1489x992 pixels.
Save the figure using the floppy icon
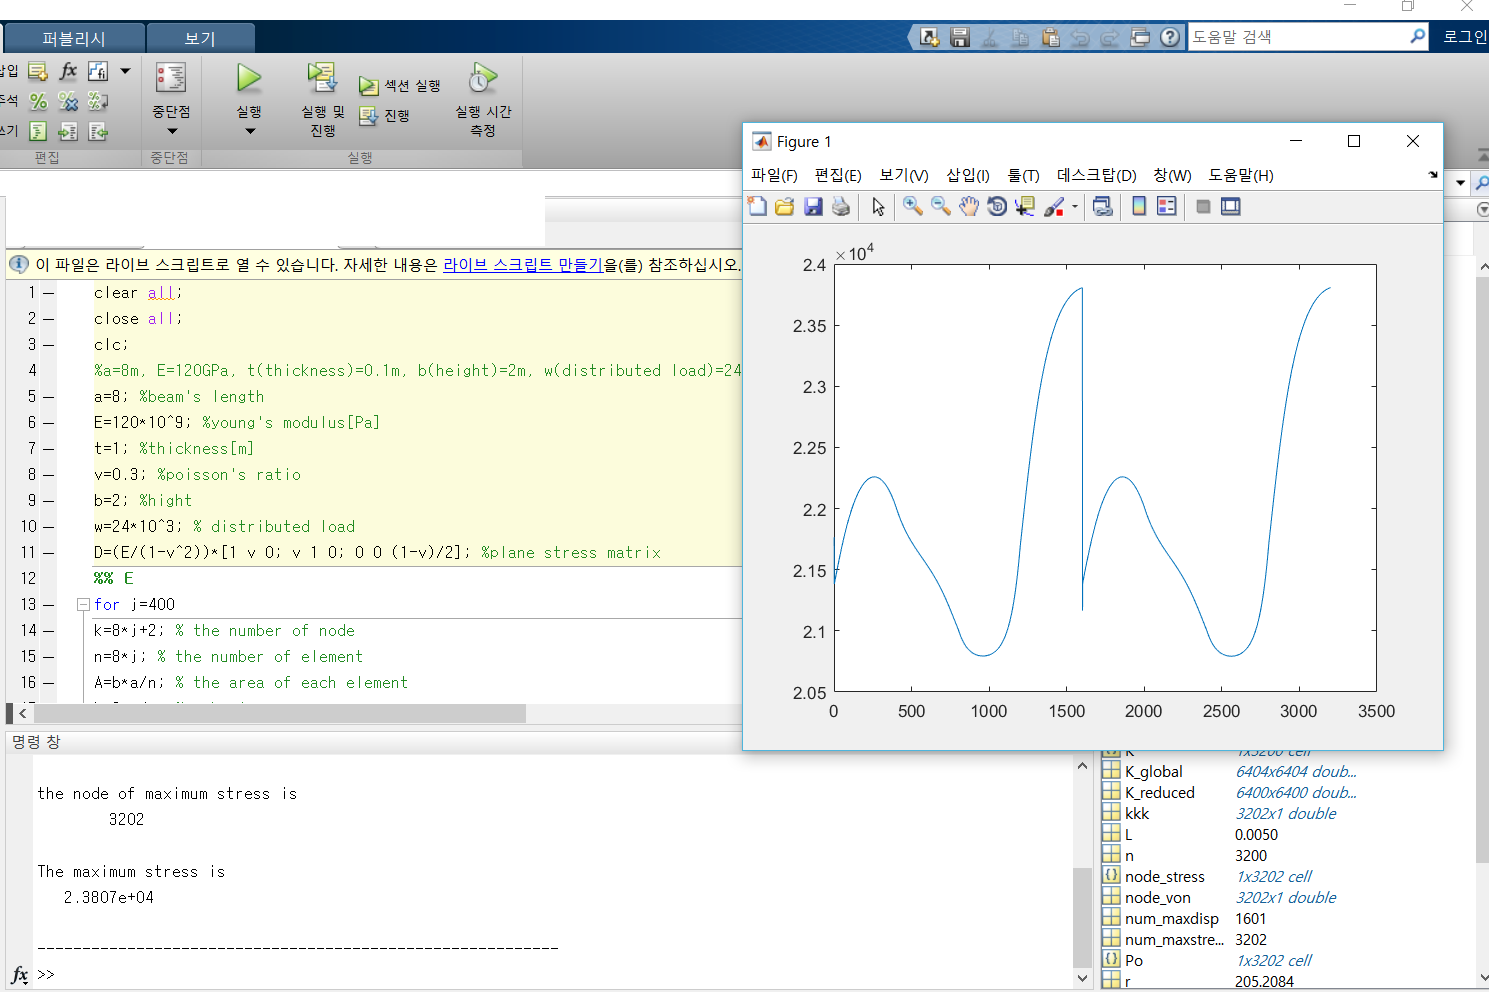coord(813,206)
